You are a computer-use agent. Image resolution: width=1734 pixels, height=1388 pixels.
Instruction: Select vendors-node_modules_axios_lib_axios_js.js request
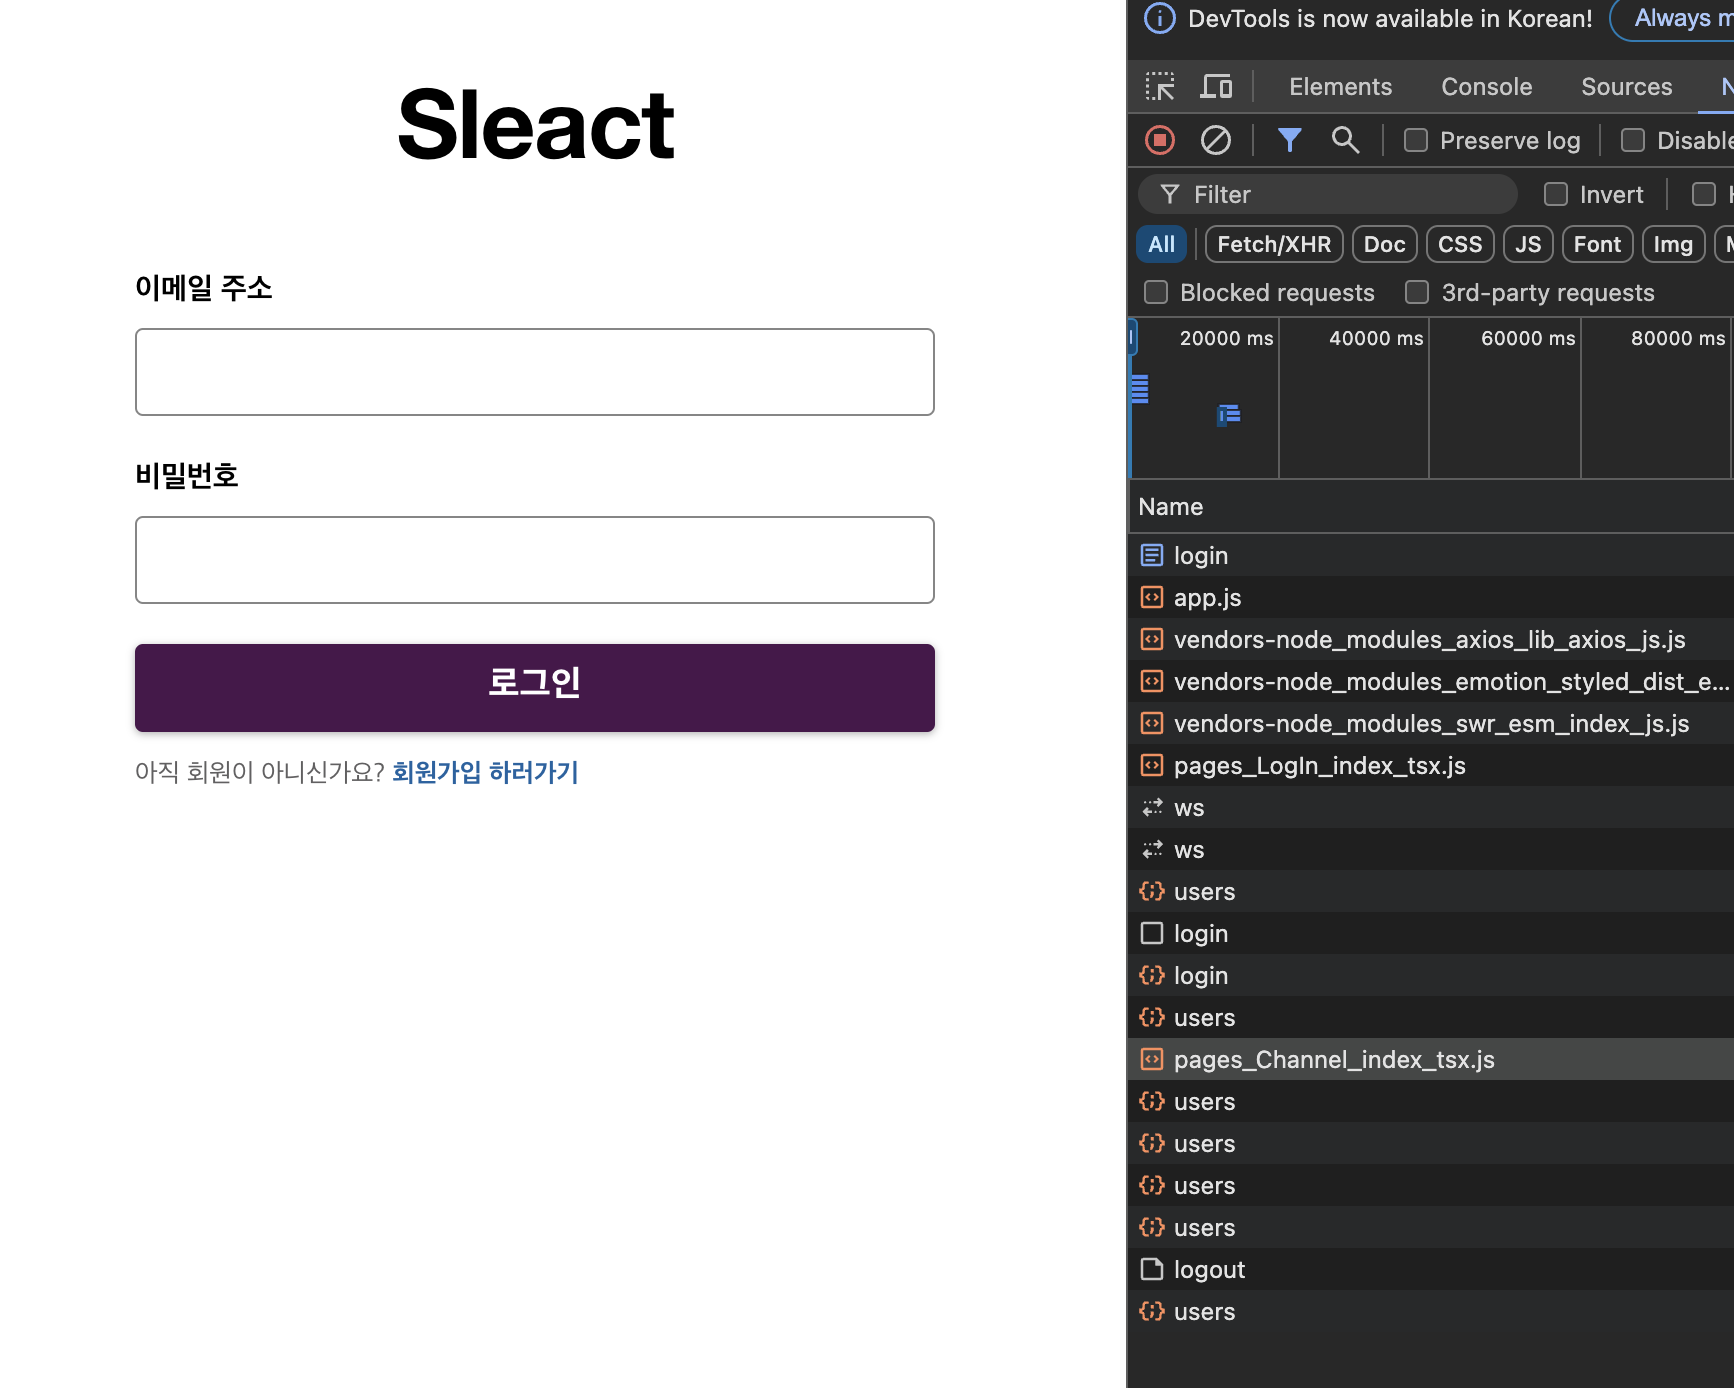point(1431,639)
